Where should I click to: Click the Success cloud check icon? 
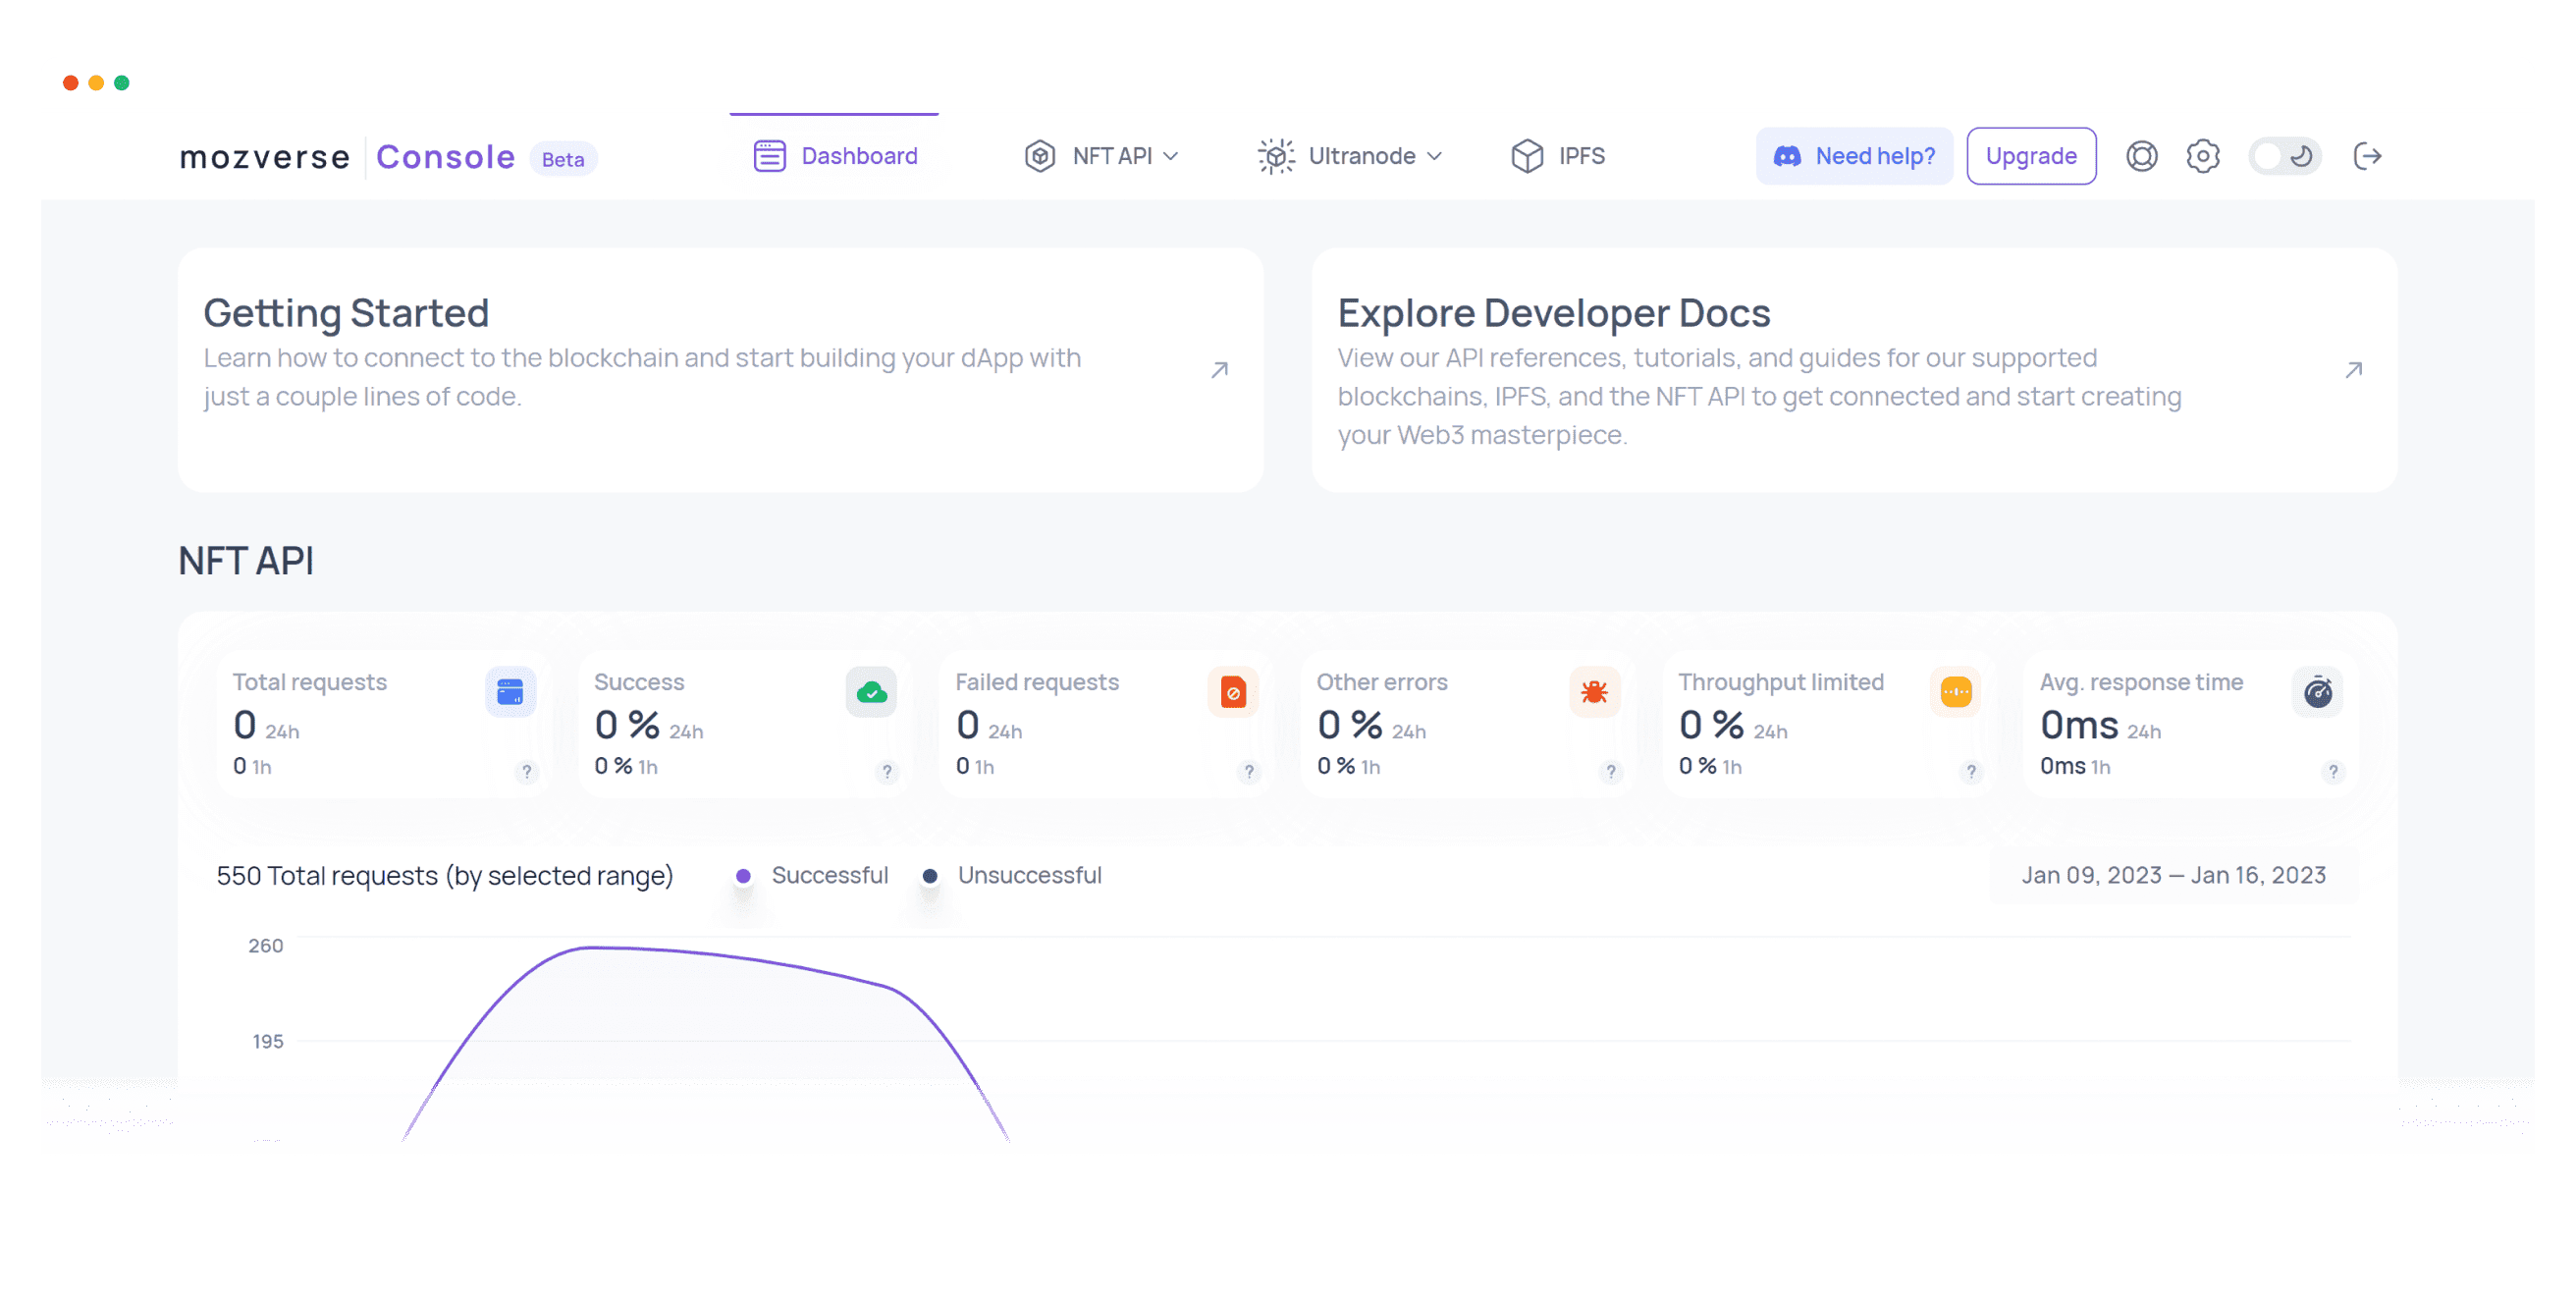(871, 692)
